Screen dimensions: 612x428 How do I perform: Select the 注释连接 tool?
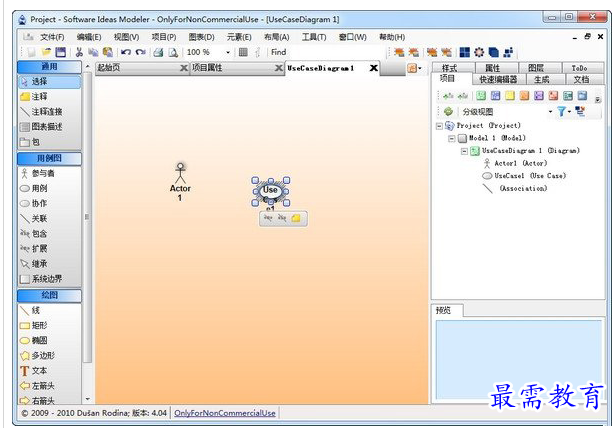click(50, 112)
